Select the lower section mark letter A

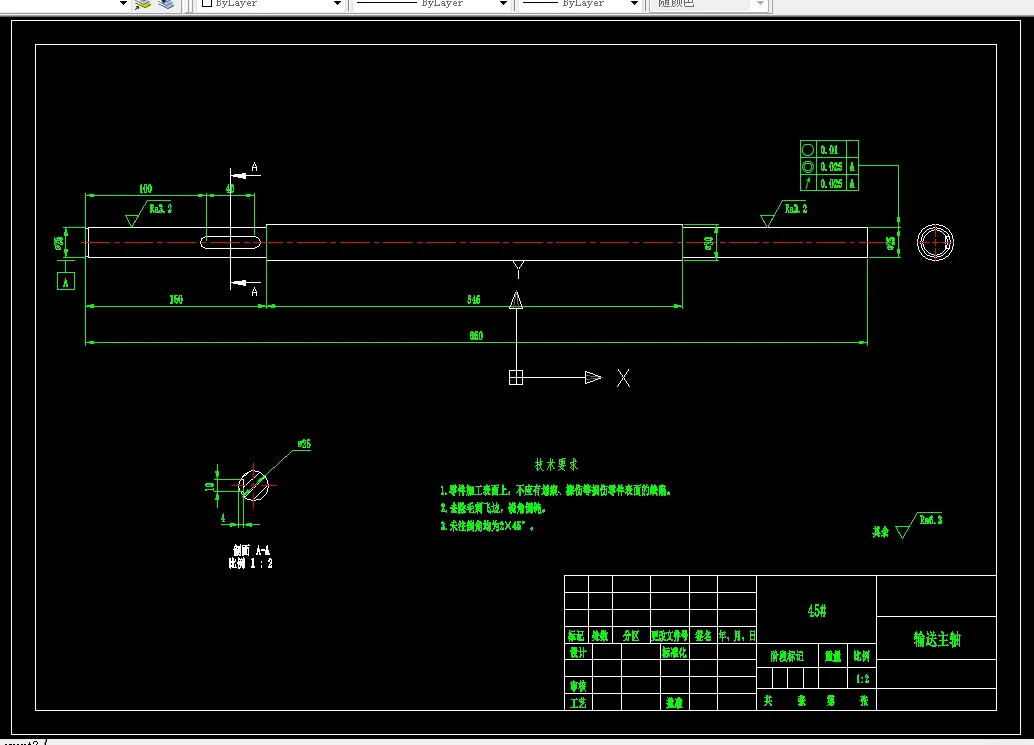pyautogui.click(x=255, y=291)
